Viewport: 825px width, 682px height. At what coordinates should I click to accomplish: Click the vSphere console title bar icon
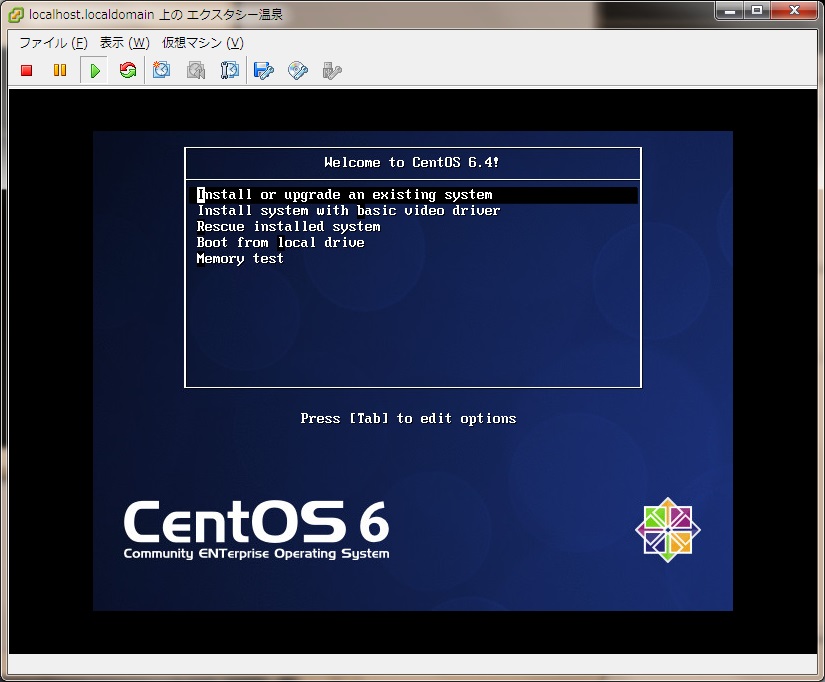click(x=15, y=15)
